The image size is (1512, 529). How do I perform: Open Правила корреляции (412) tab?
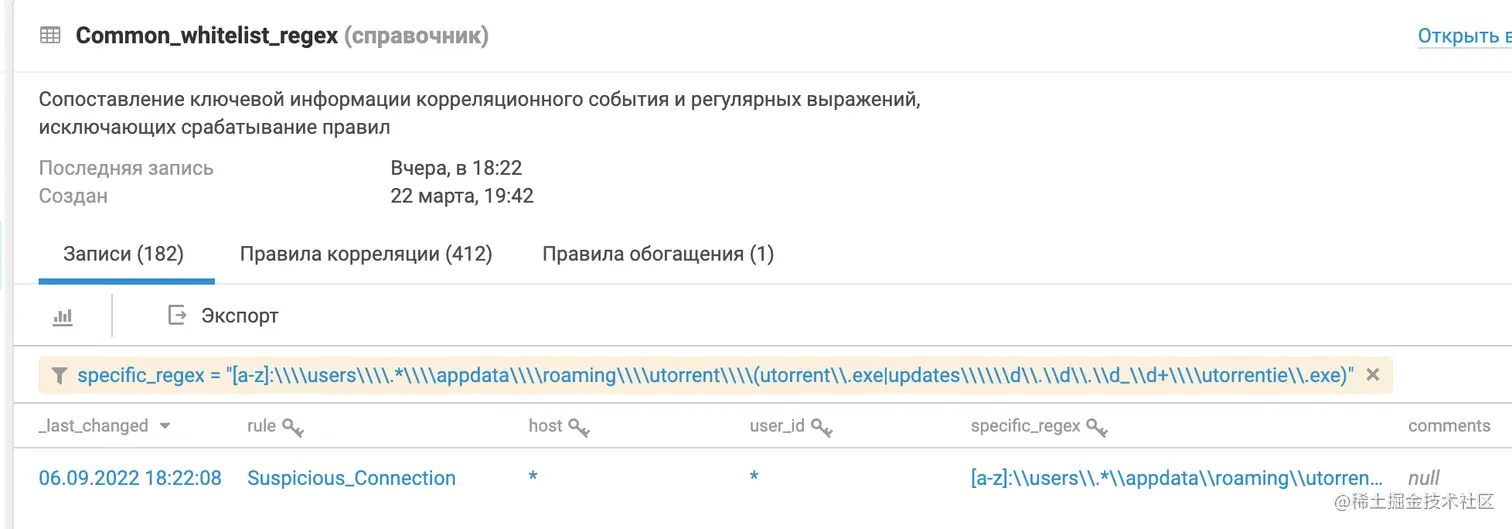pos(366,254)
